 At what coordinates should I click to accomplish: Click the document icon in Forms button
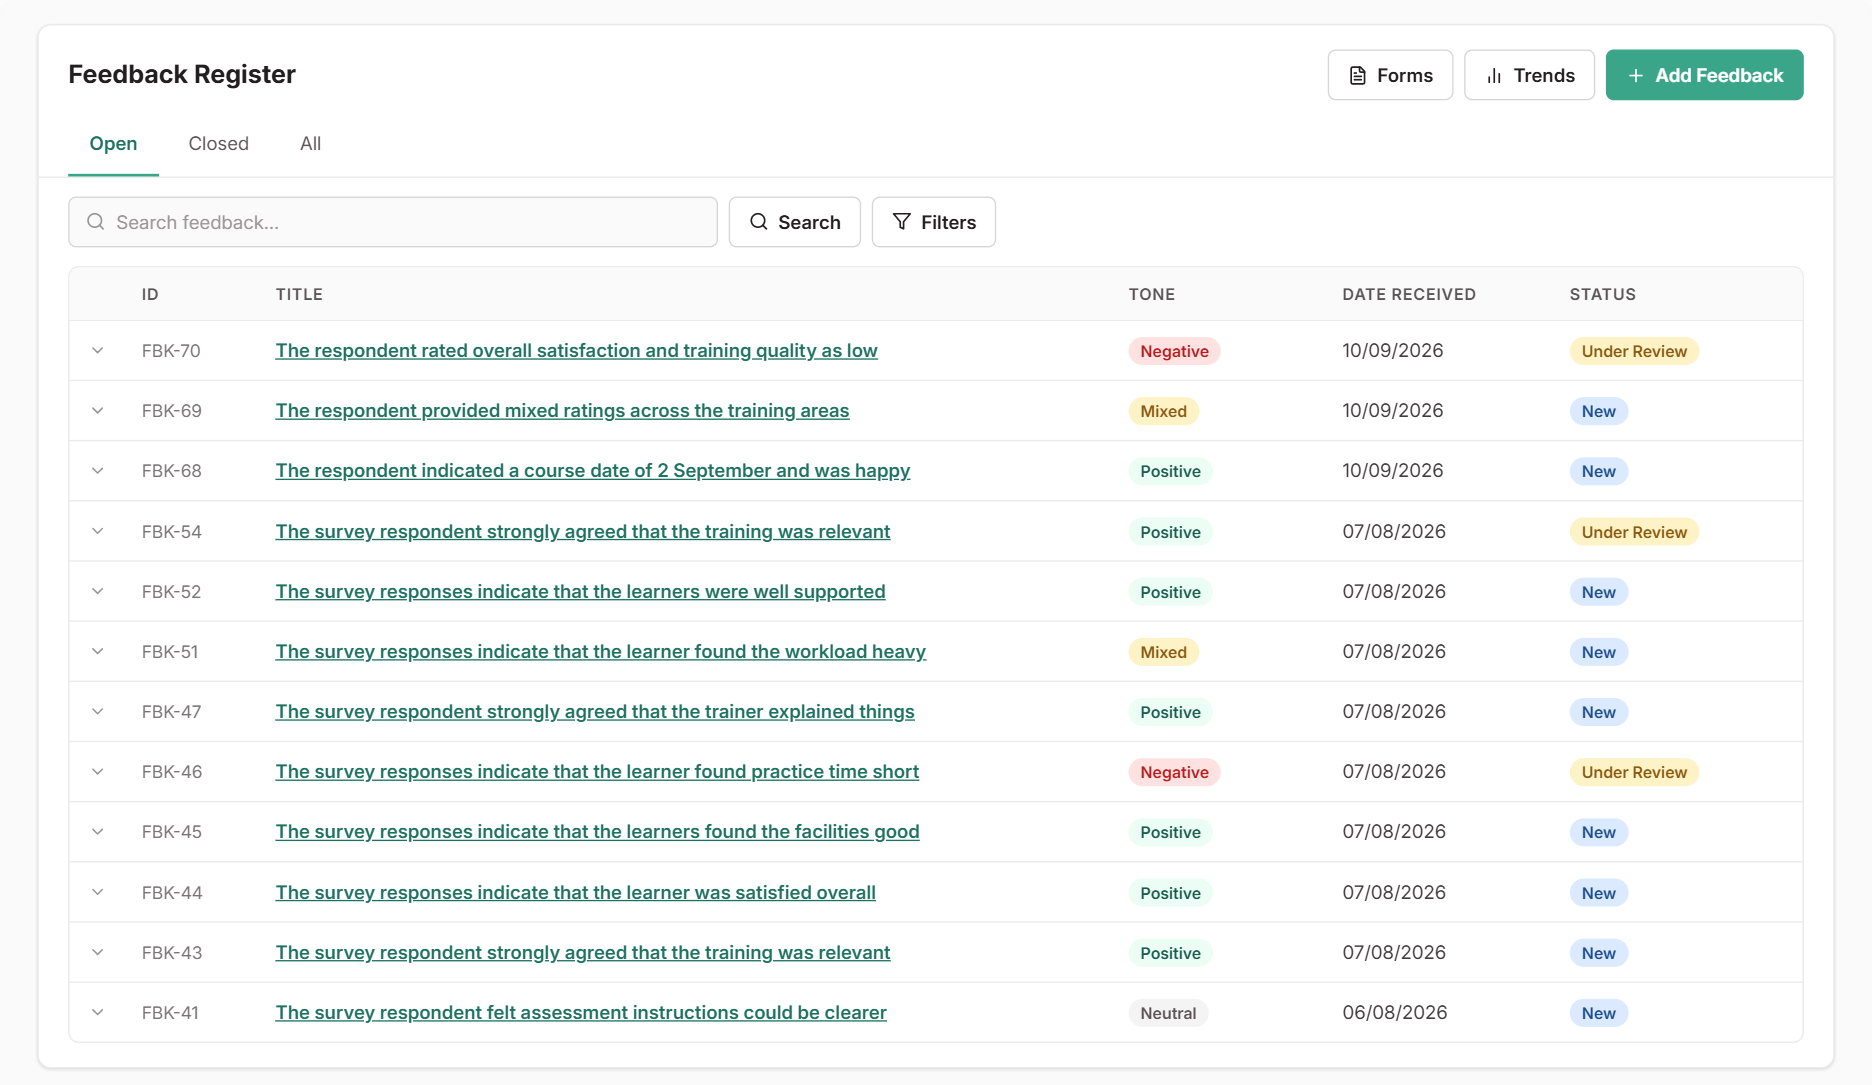click(1357, 76)
